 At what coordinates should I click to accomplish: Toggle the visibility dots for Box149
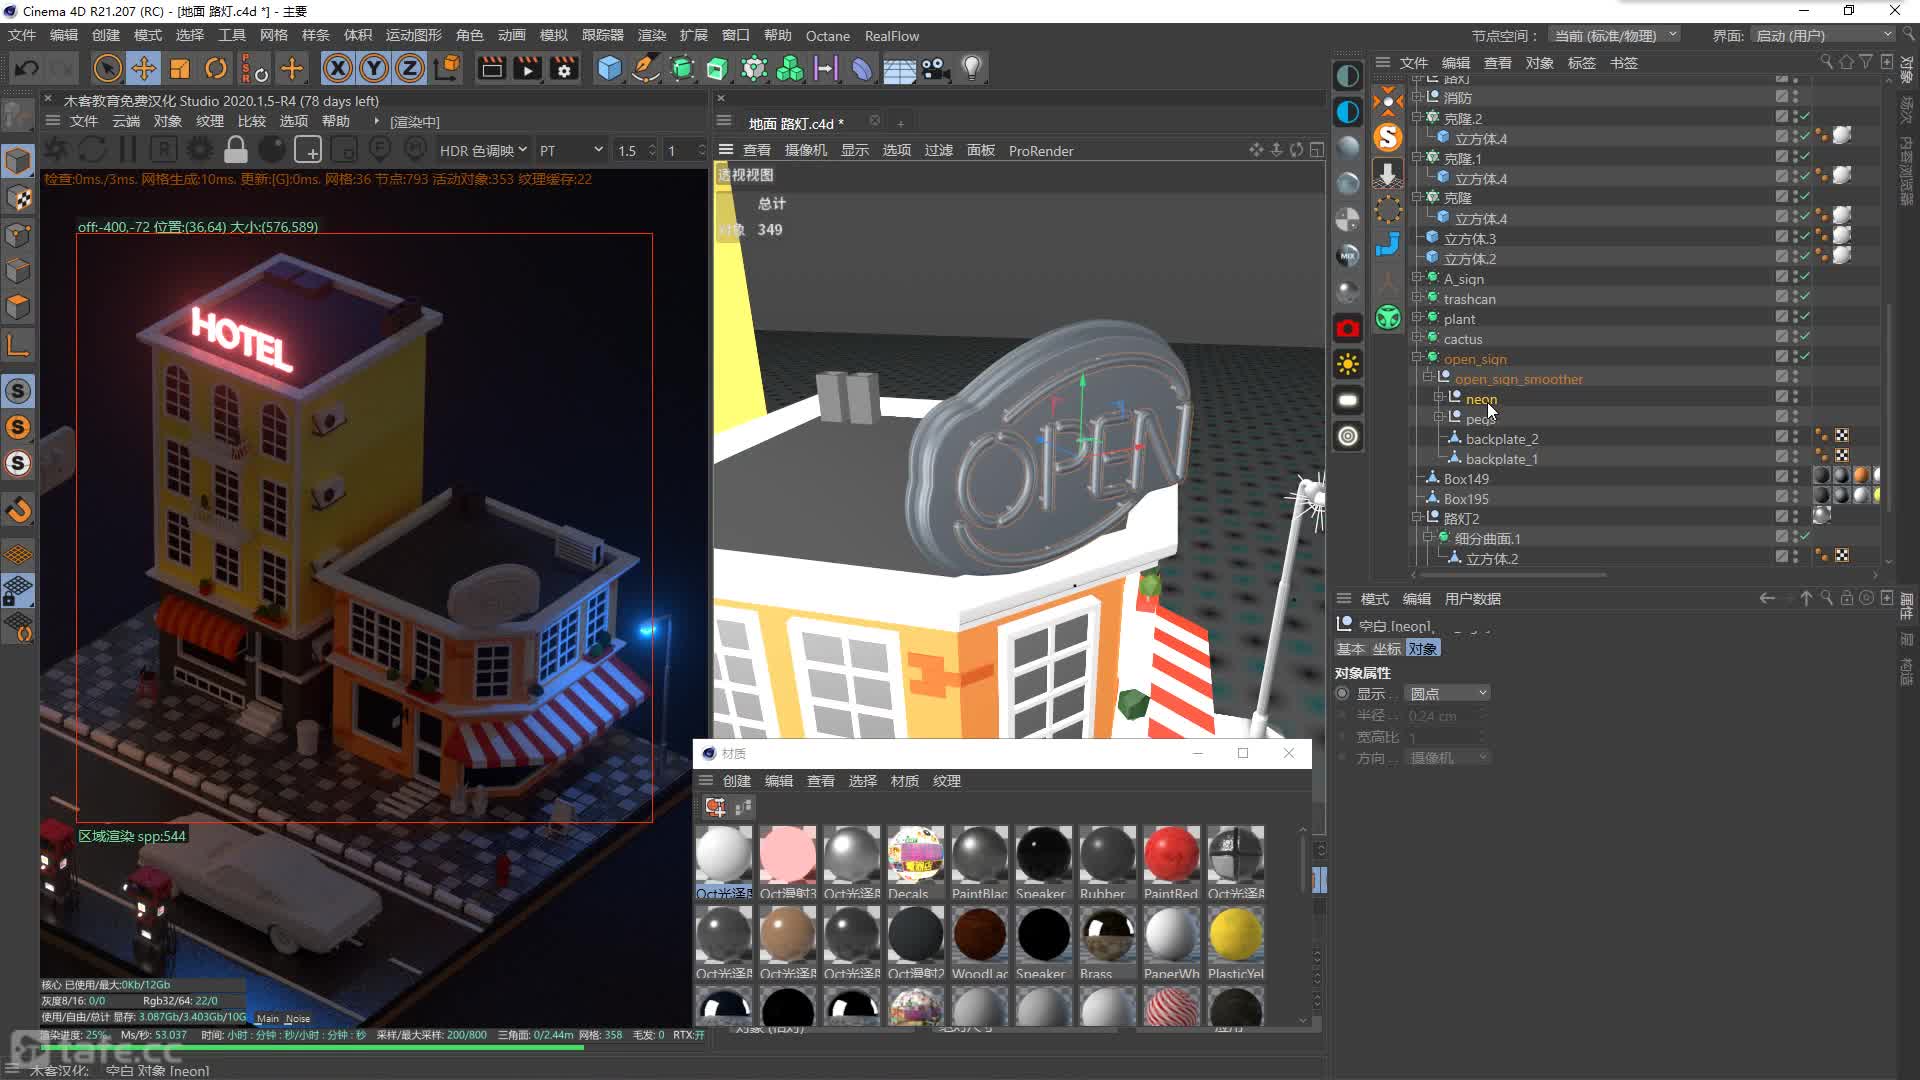[x=1795, y=478]
